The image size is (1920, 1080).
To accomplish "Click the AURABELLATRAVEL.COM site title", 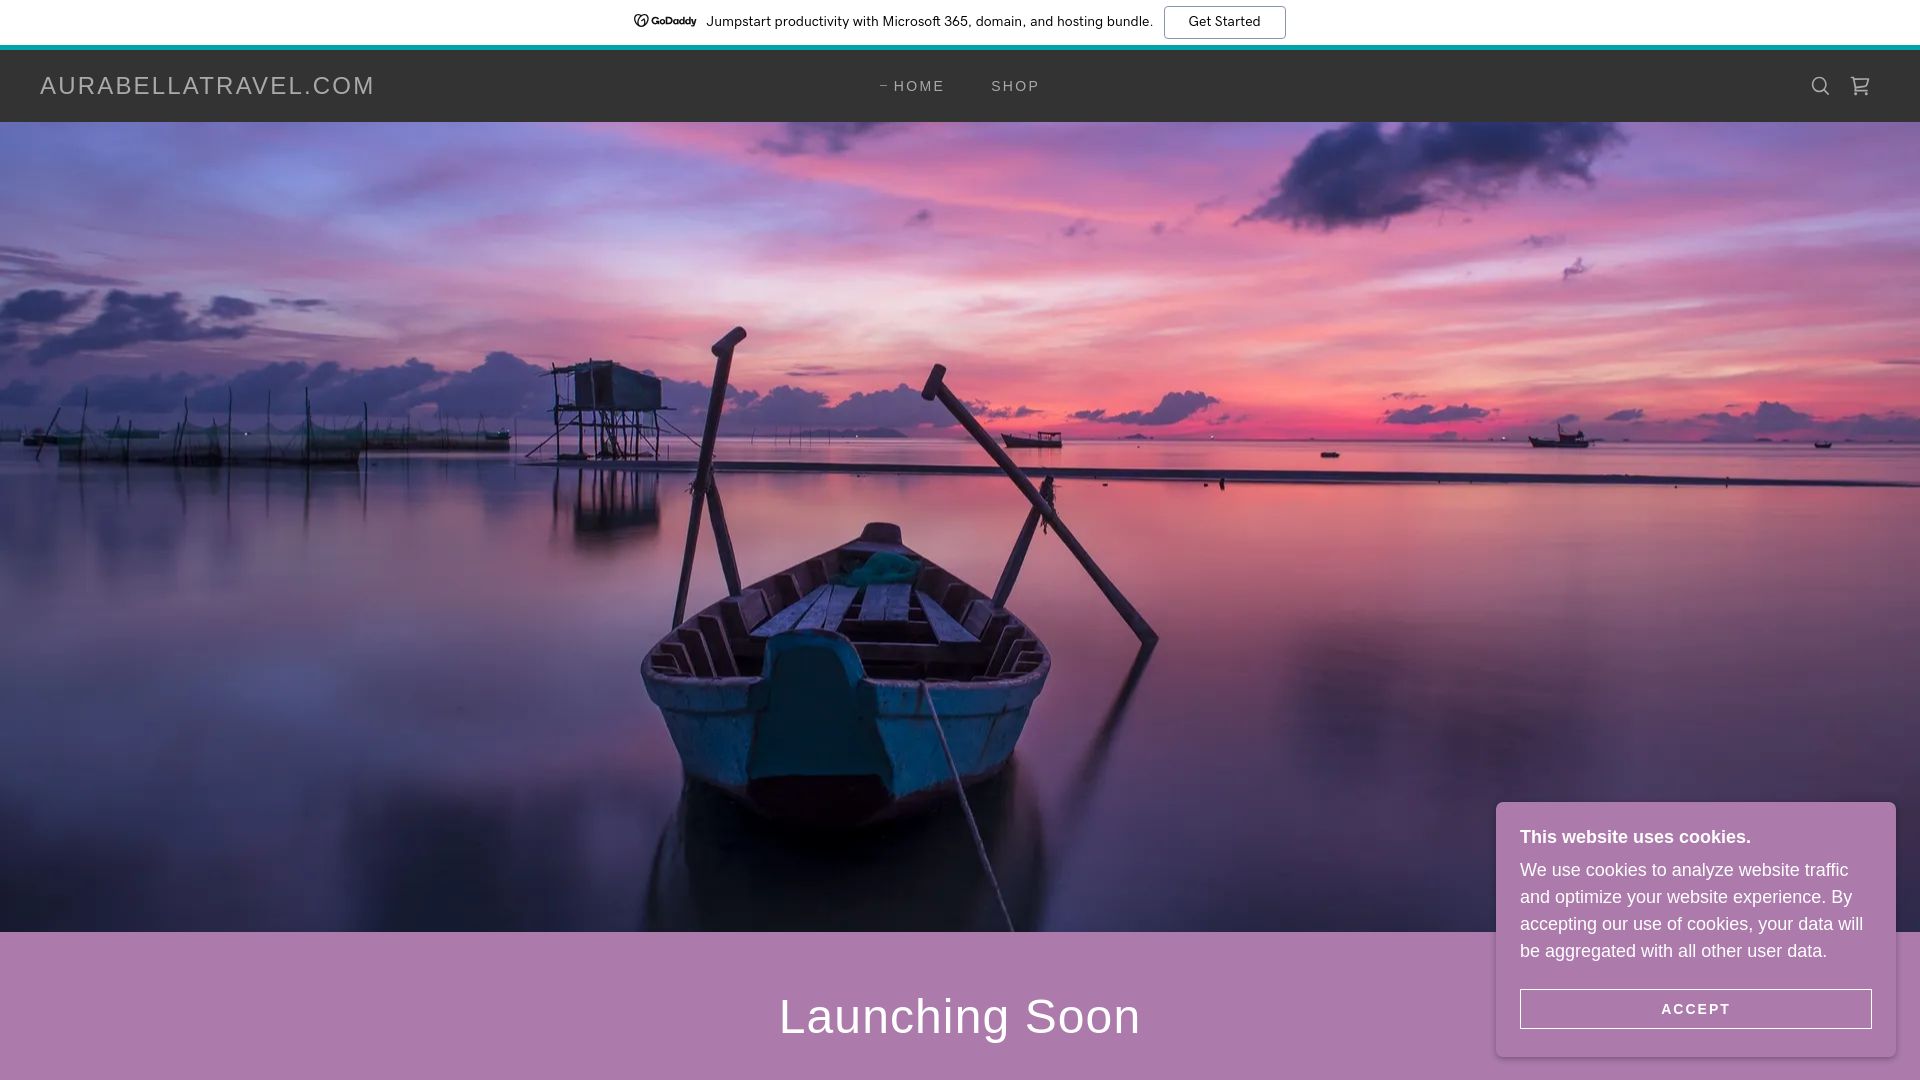I will point(207,86).
